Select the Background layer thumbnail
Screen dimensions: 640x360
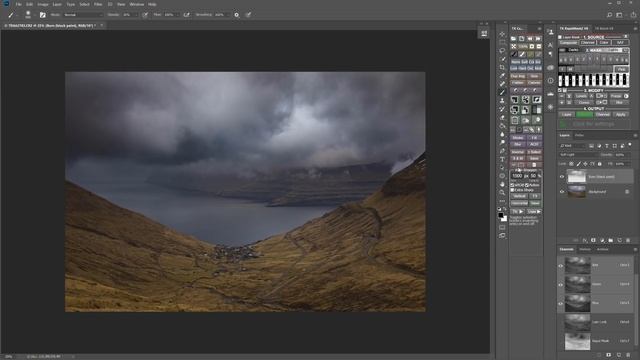click(576, 191)
